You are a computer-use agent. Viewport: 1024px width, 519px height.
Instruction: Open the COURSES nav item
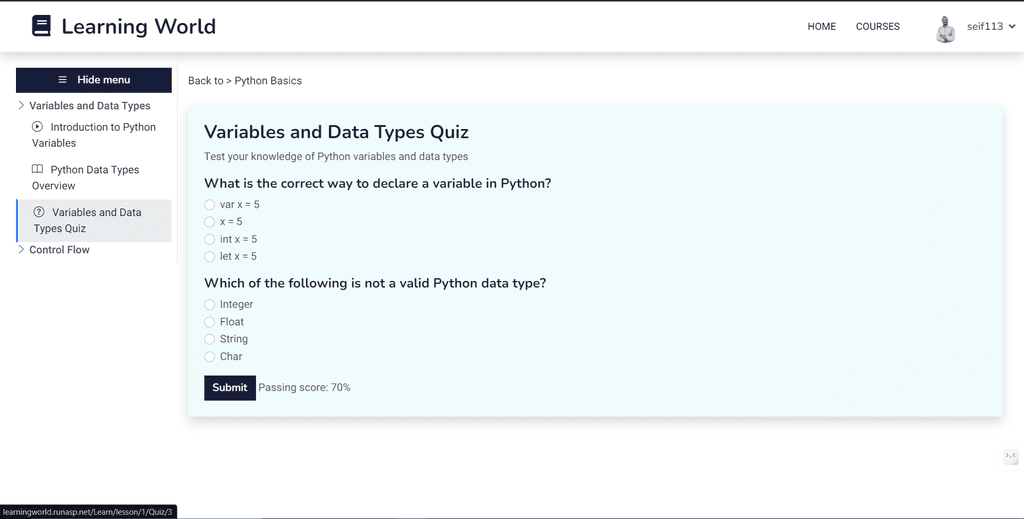click(878, 27)
